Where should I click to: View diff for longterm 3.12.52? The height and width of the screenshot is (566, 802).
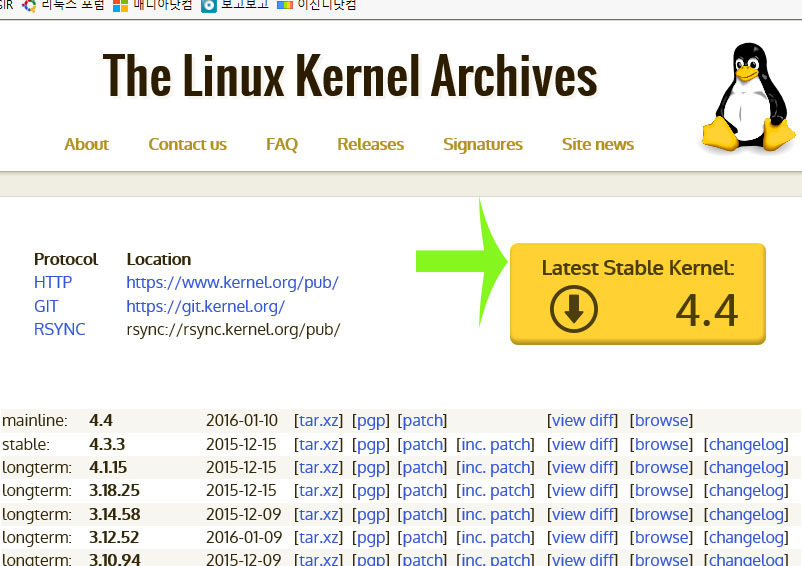tap(583, 537)
